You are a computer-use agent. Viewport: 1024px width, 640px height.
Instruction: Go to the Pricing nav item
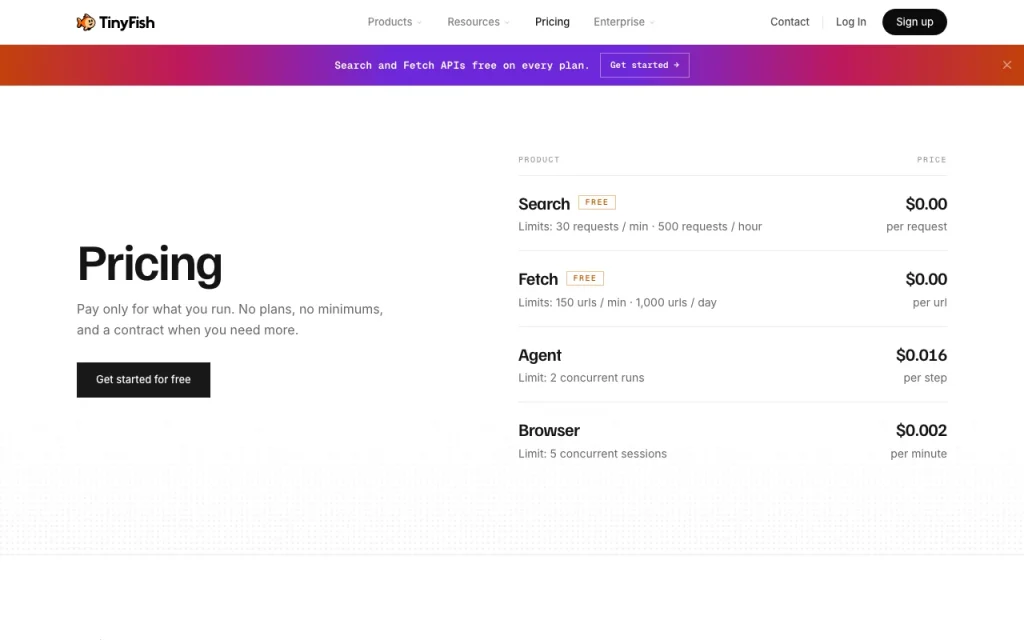coord(552,22)
